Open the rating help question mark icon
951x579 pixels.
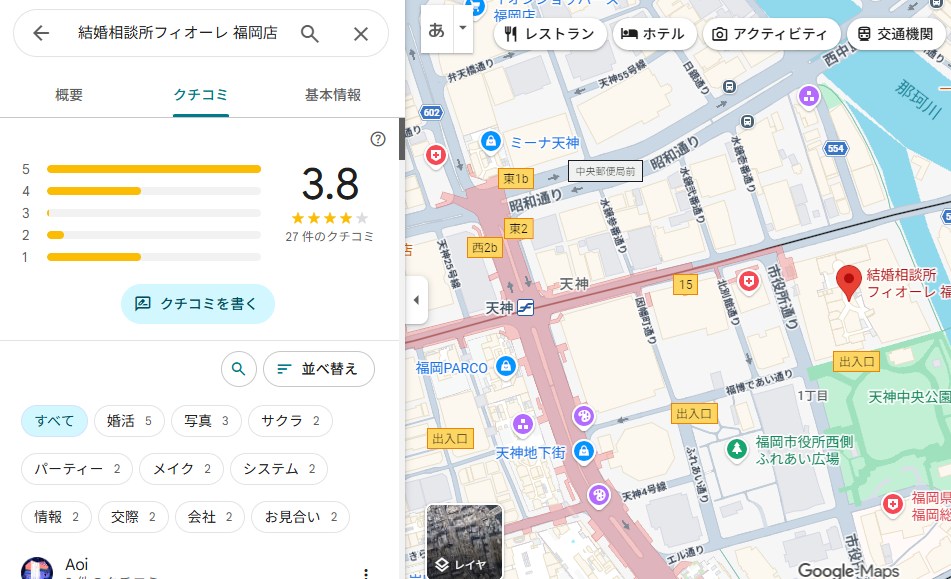point(378,139)
